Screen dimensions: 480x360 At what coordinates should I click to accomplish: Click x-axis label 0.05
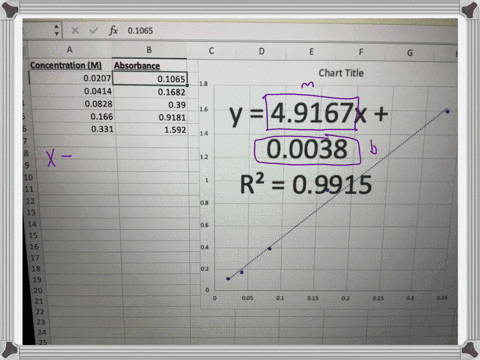[x=247, y=298]
